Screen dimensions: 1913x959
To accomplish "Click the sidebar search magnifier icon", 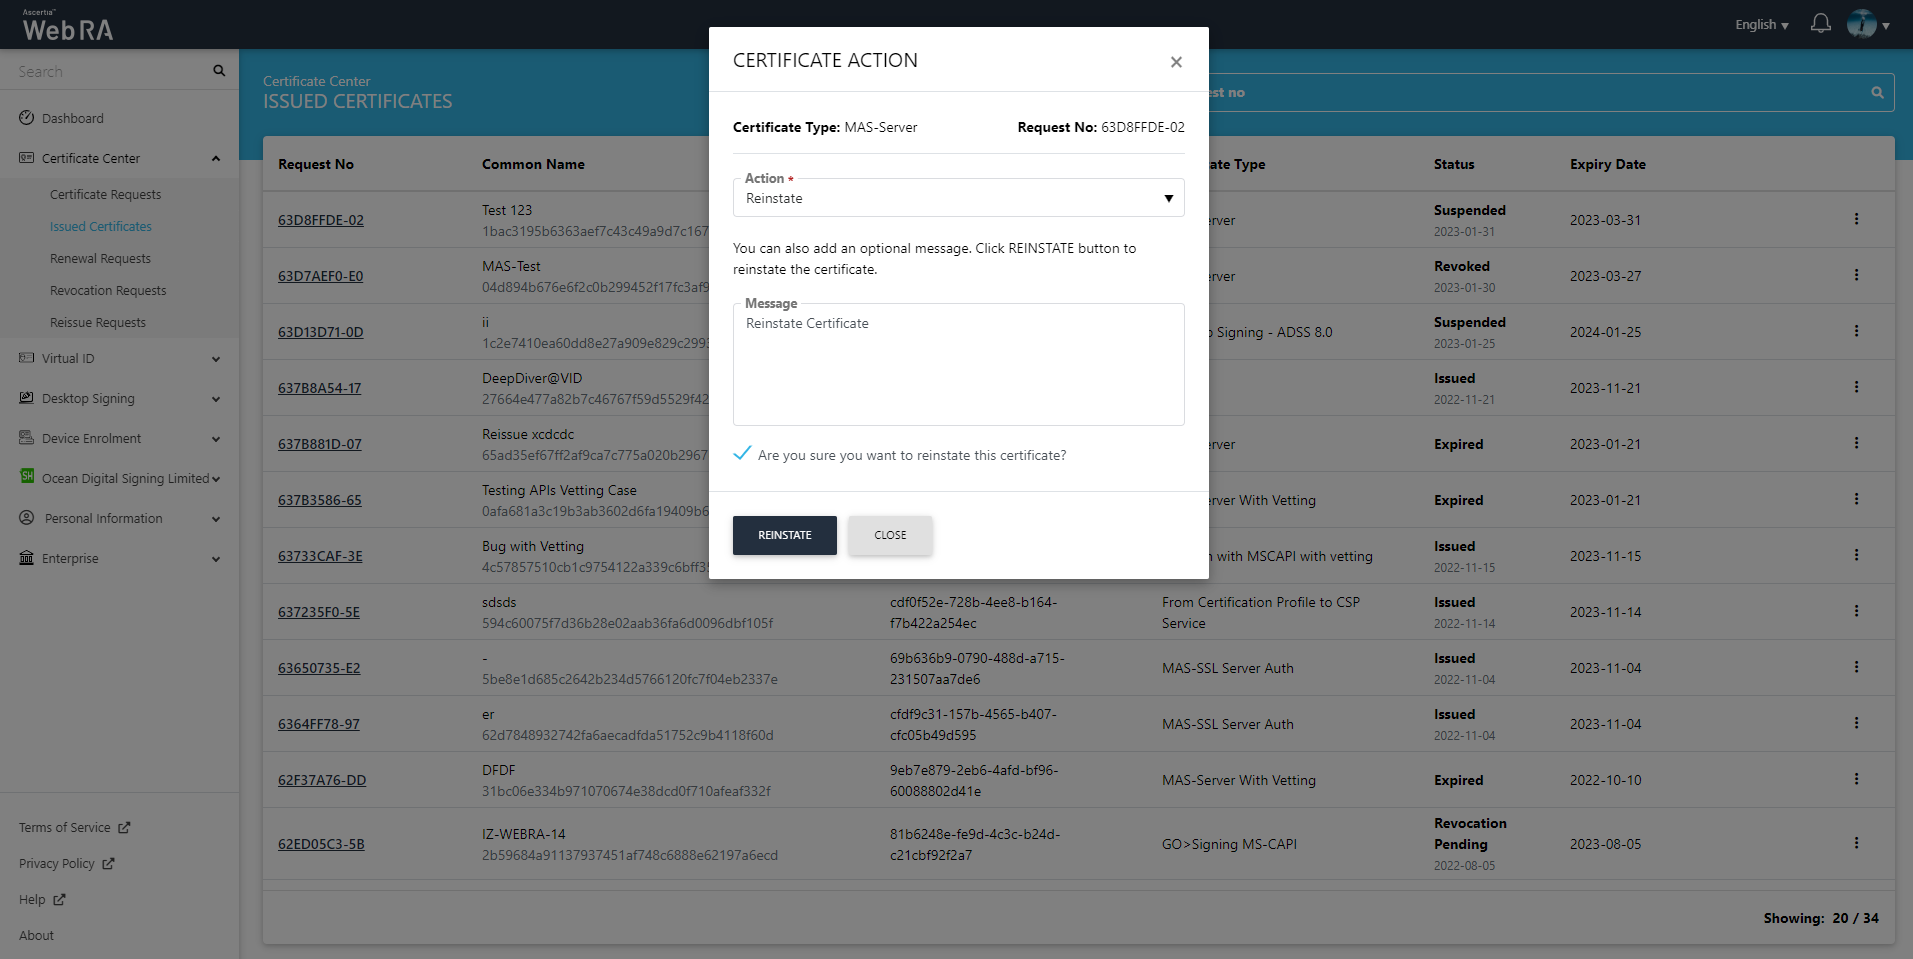I will [219, 71].
